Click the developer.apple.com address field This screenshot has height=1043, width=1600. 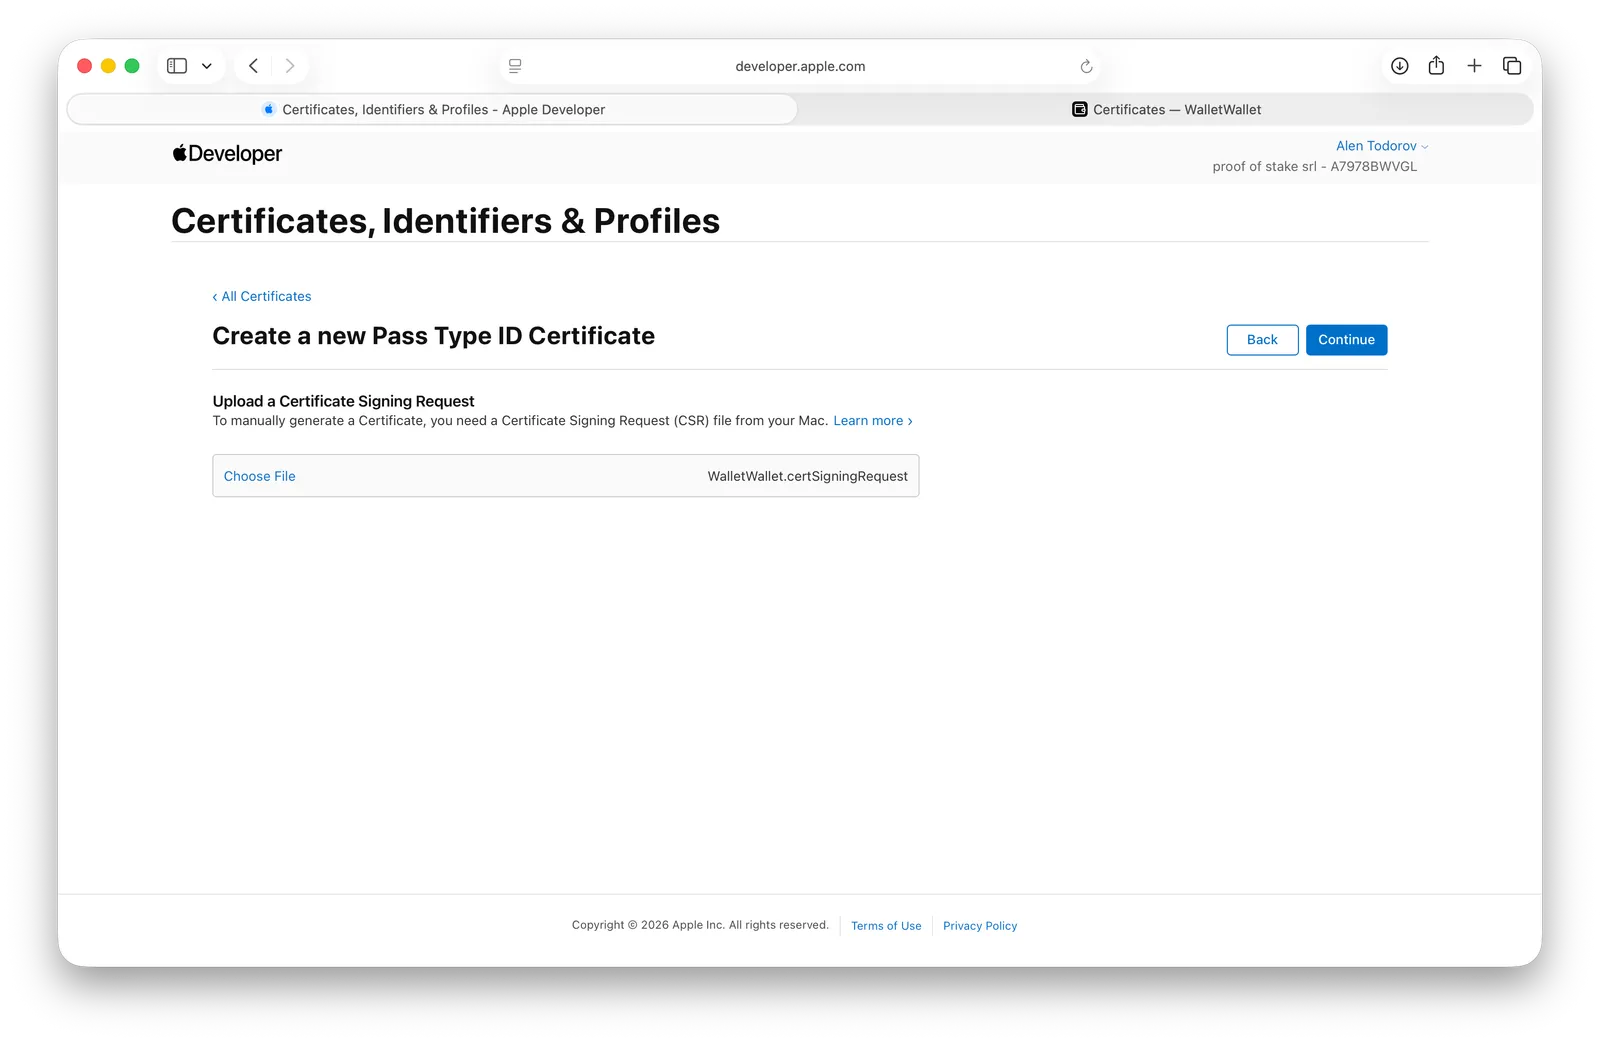pyautogui.click(x=800, y=66)
